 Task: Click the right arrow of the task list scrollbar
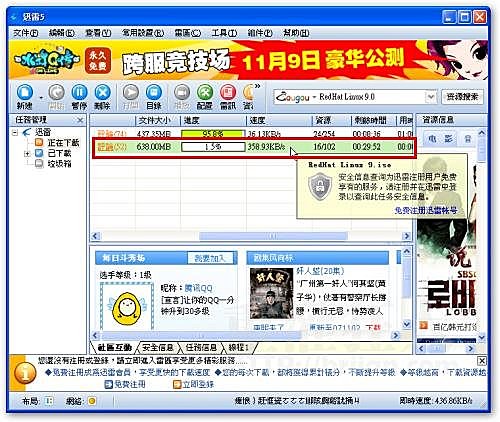(406, 236)
